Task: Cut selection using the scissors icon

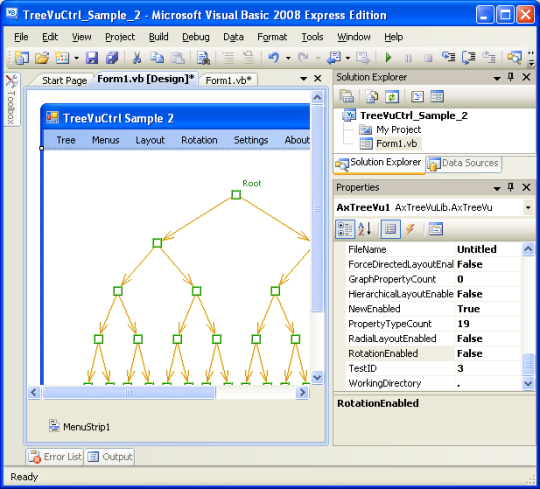Action: (137, 58)
